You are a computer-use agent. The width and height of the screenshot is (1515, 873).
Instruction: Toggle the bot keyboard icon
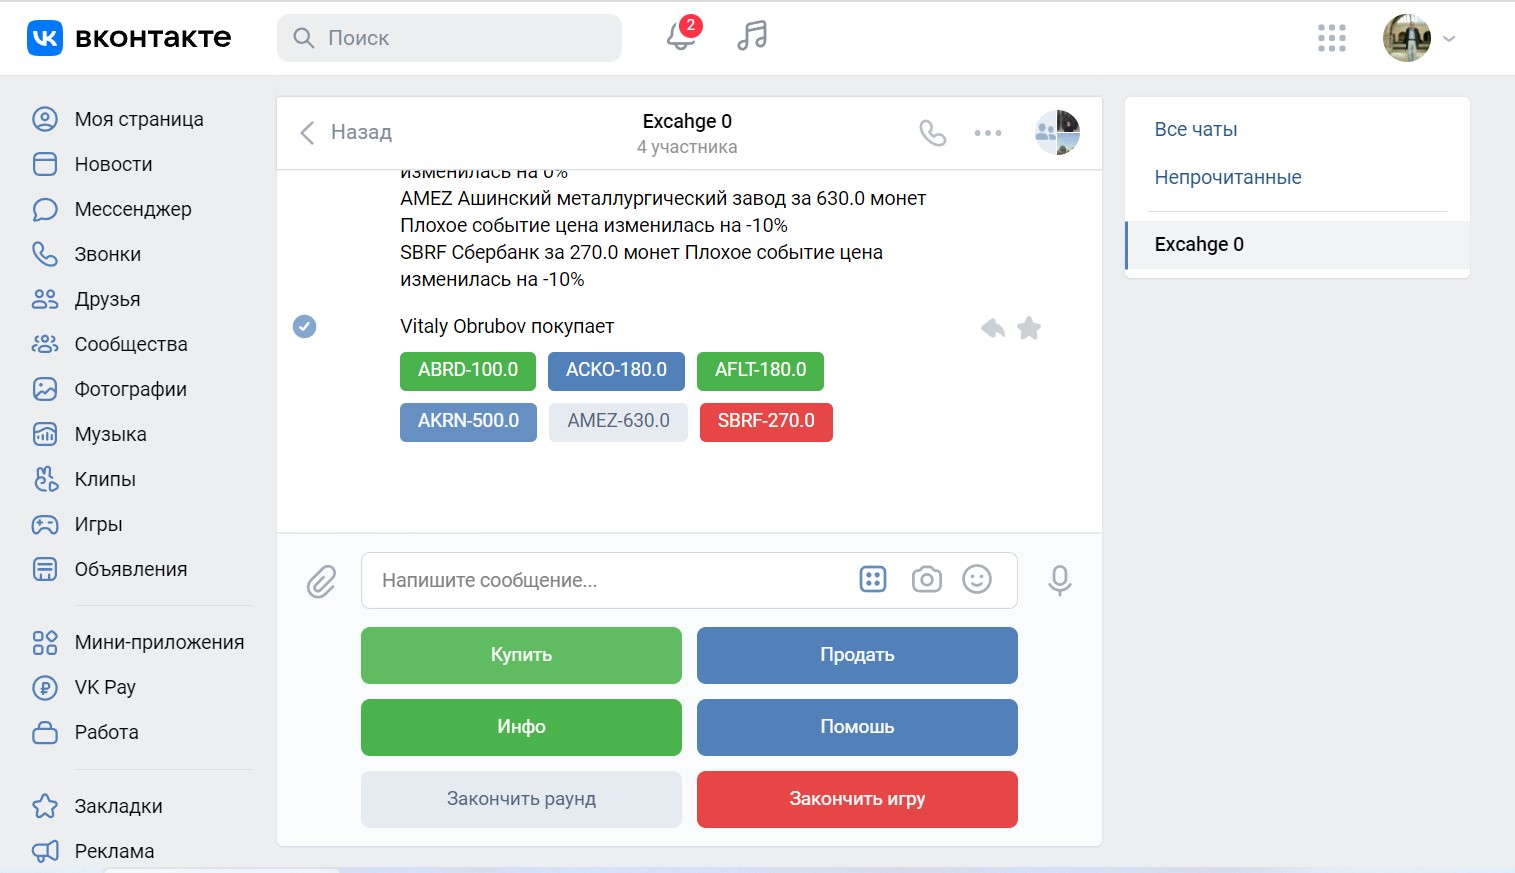873,579
